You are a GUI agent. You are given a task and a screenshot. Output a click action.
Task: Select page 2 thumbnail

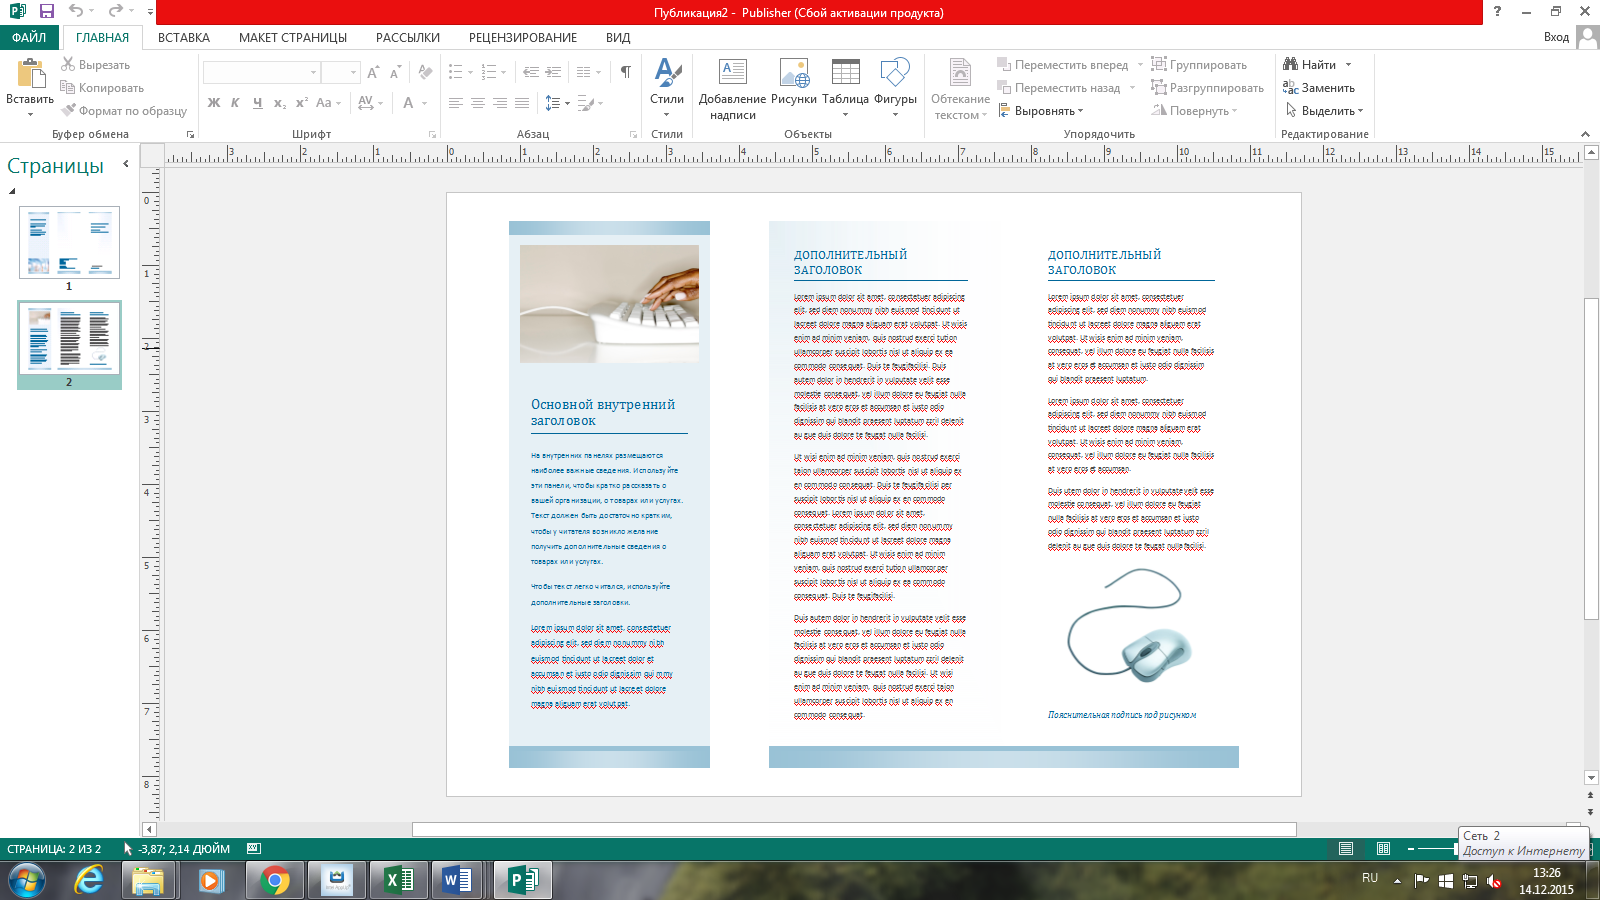click(69, 337)
